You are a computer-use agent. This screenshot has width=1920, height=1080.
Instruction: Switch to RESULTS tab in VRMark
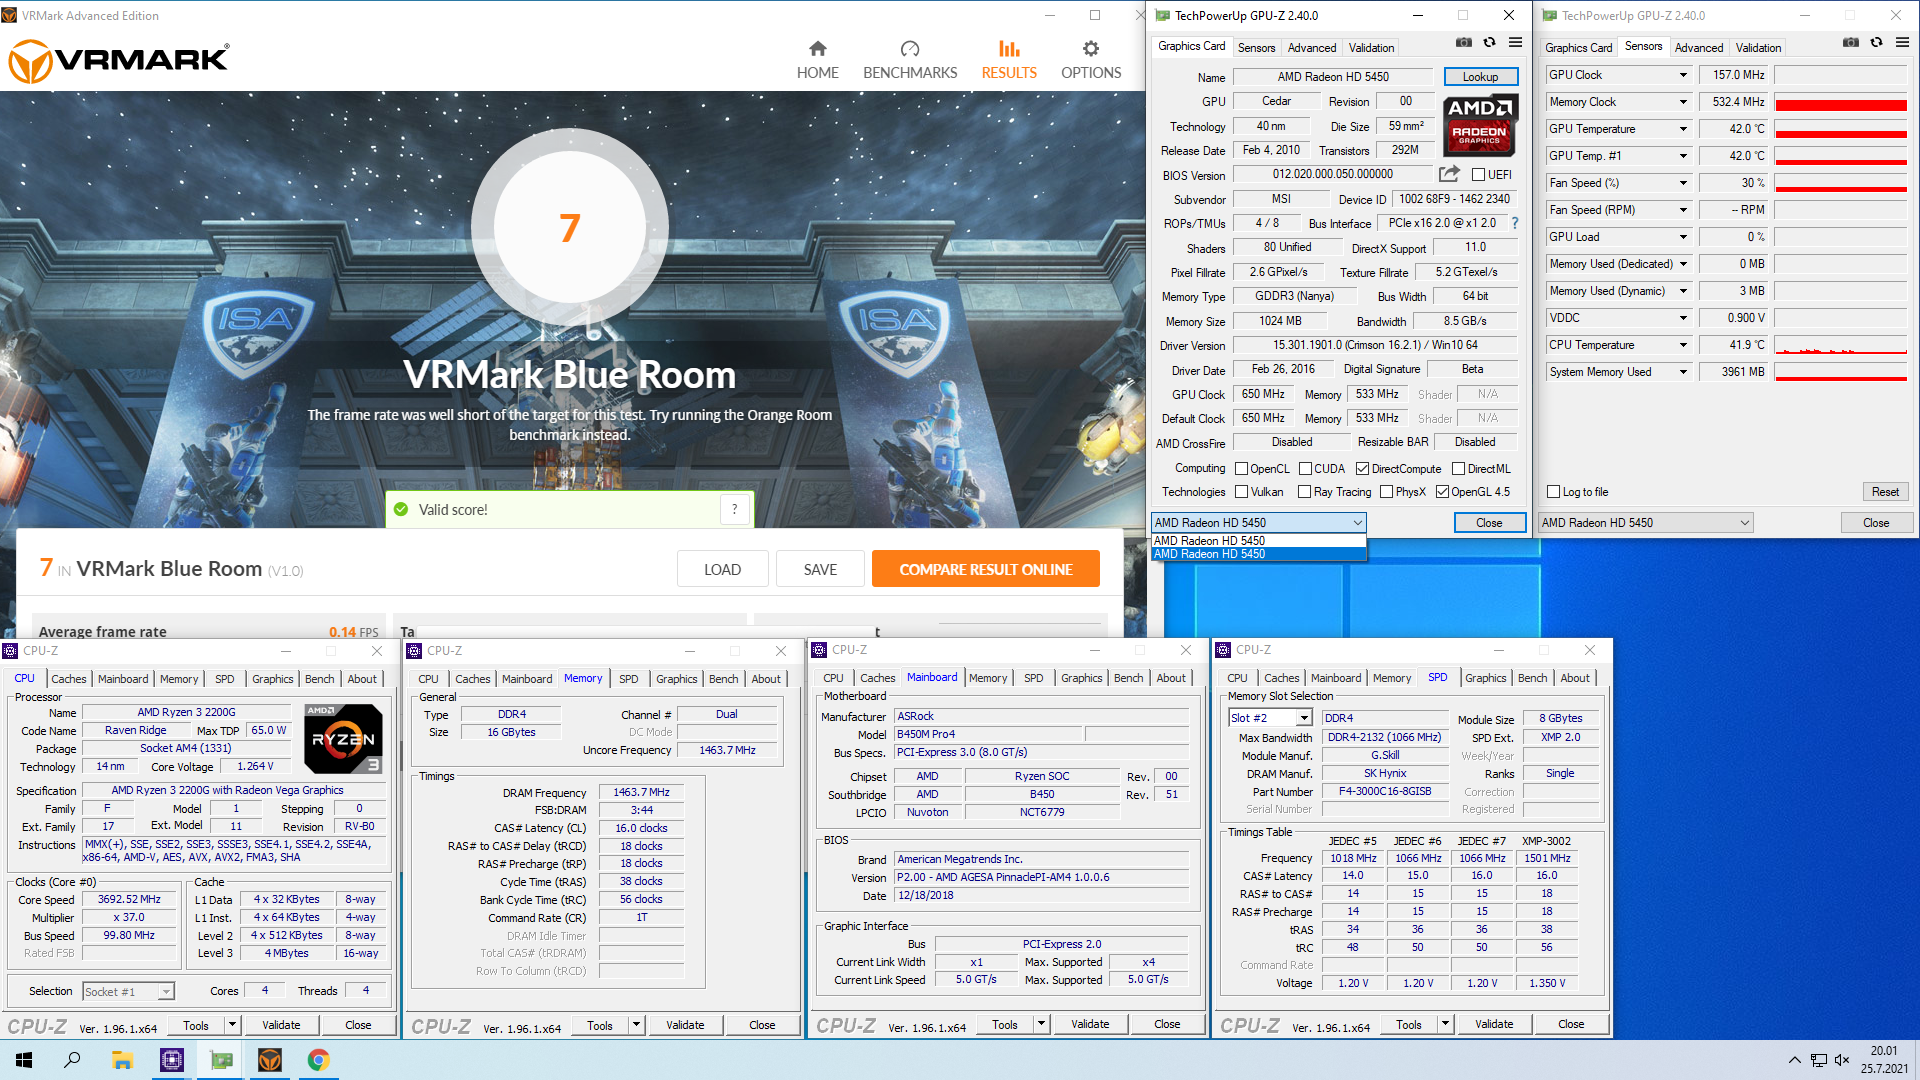[x=1009, y=61]
